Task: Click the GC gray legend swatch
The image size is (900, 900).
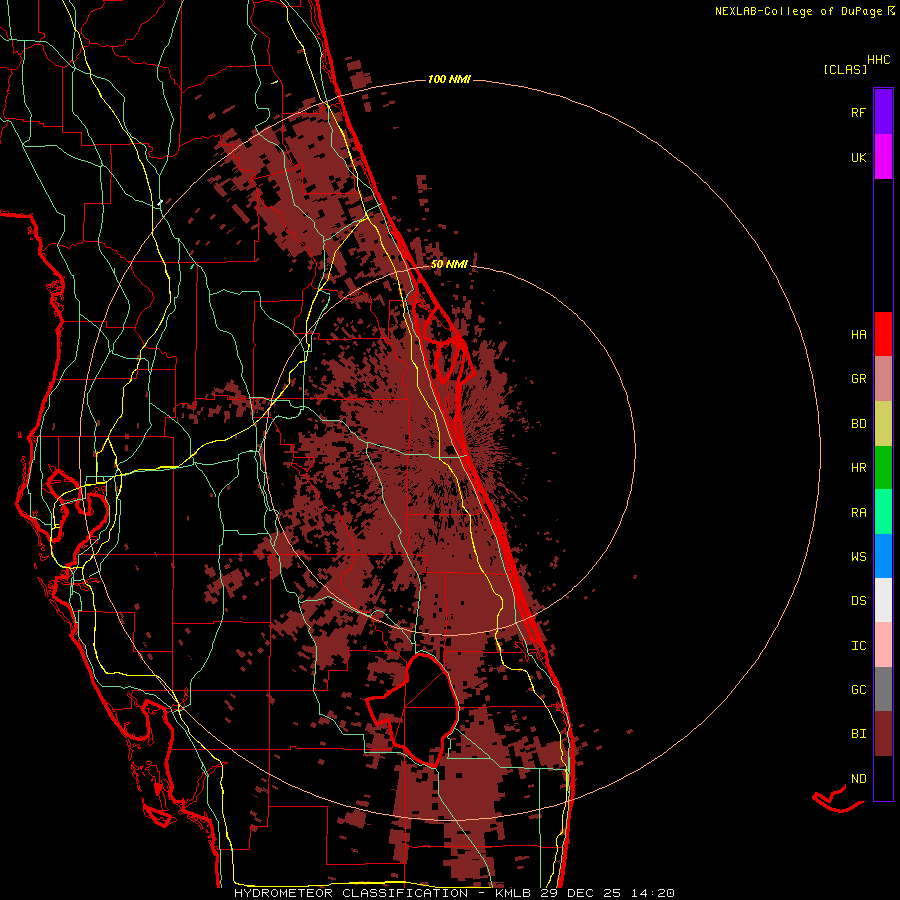Action: pos(883,689)
